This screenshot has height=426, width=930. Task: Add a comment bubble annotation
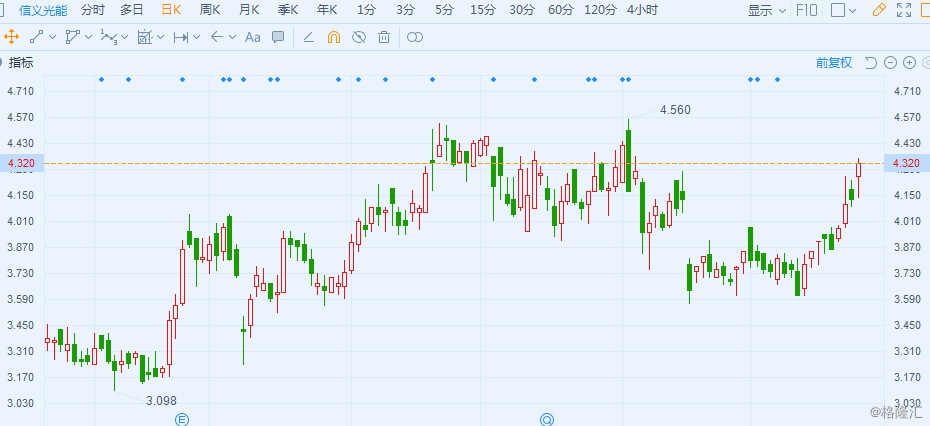278,37
